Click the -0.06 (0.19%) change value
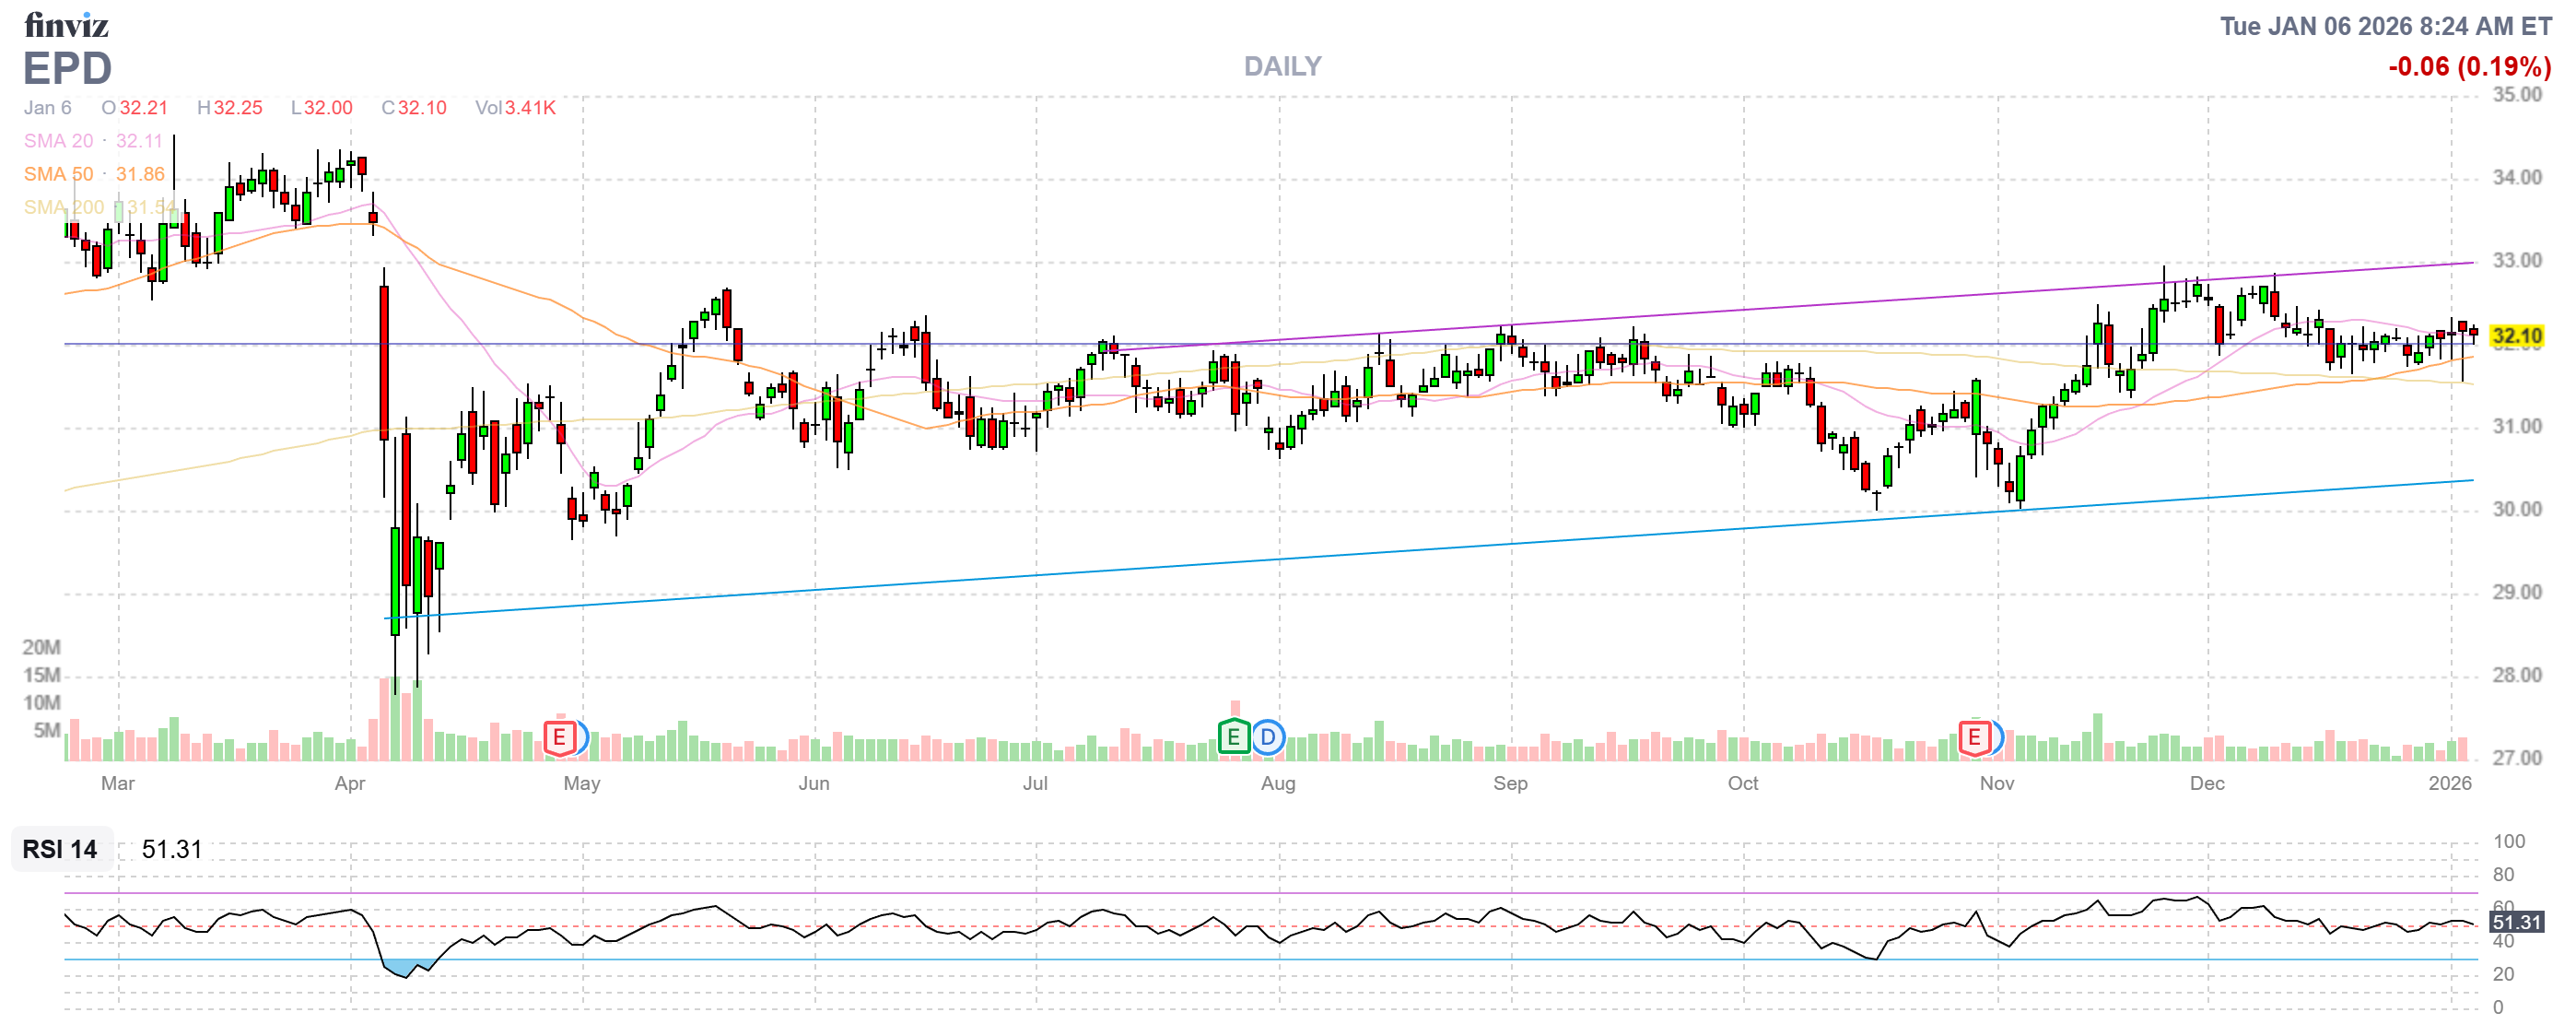 (2469, 66)
